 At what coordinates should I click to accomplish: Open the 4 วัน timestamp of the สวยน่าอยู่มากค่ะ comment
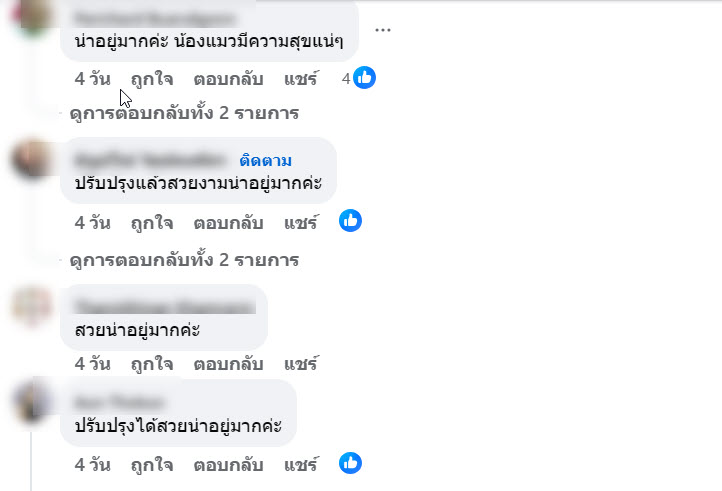92,362
